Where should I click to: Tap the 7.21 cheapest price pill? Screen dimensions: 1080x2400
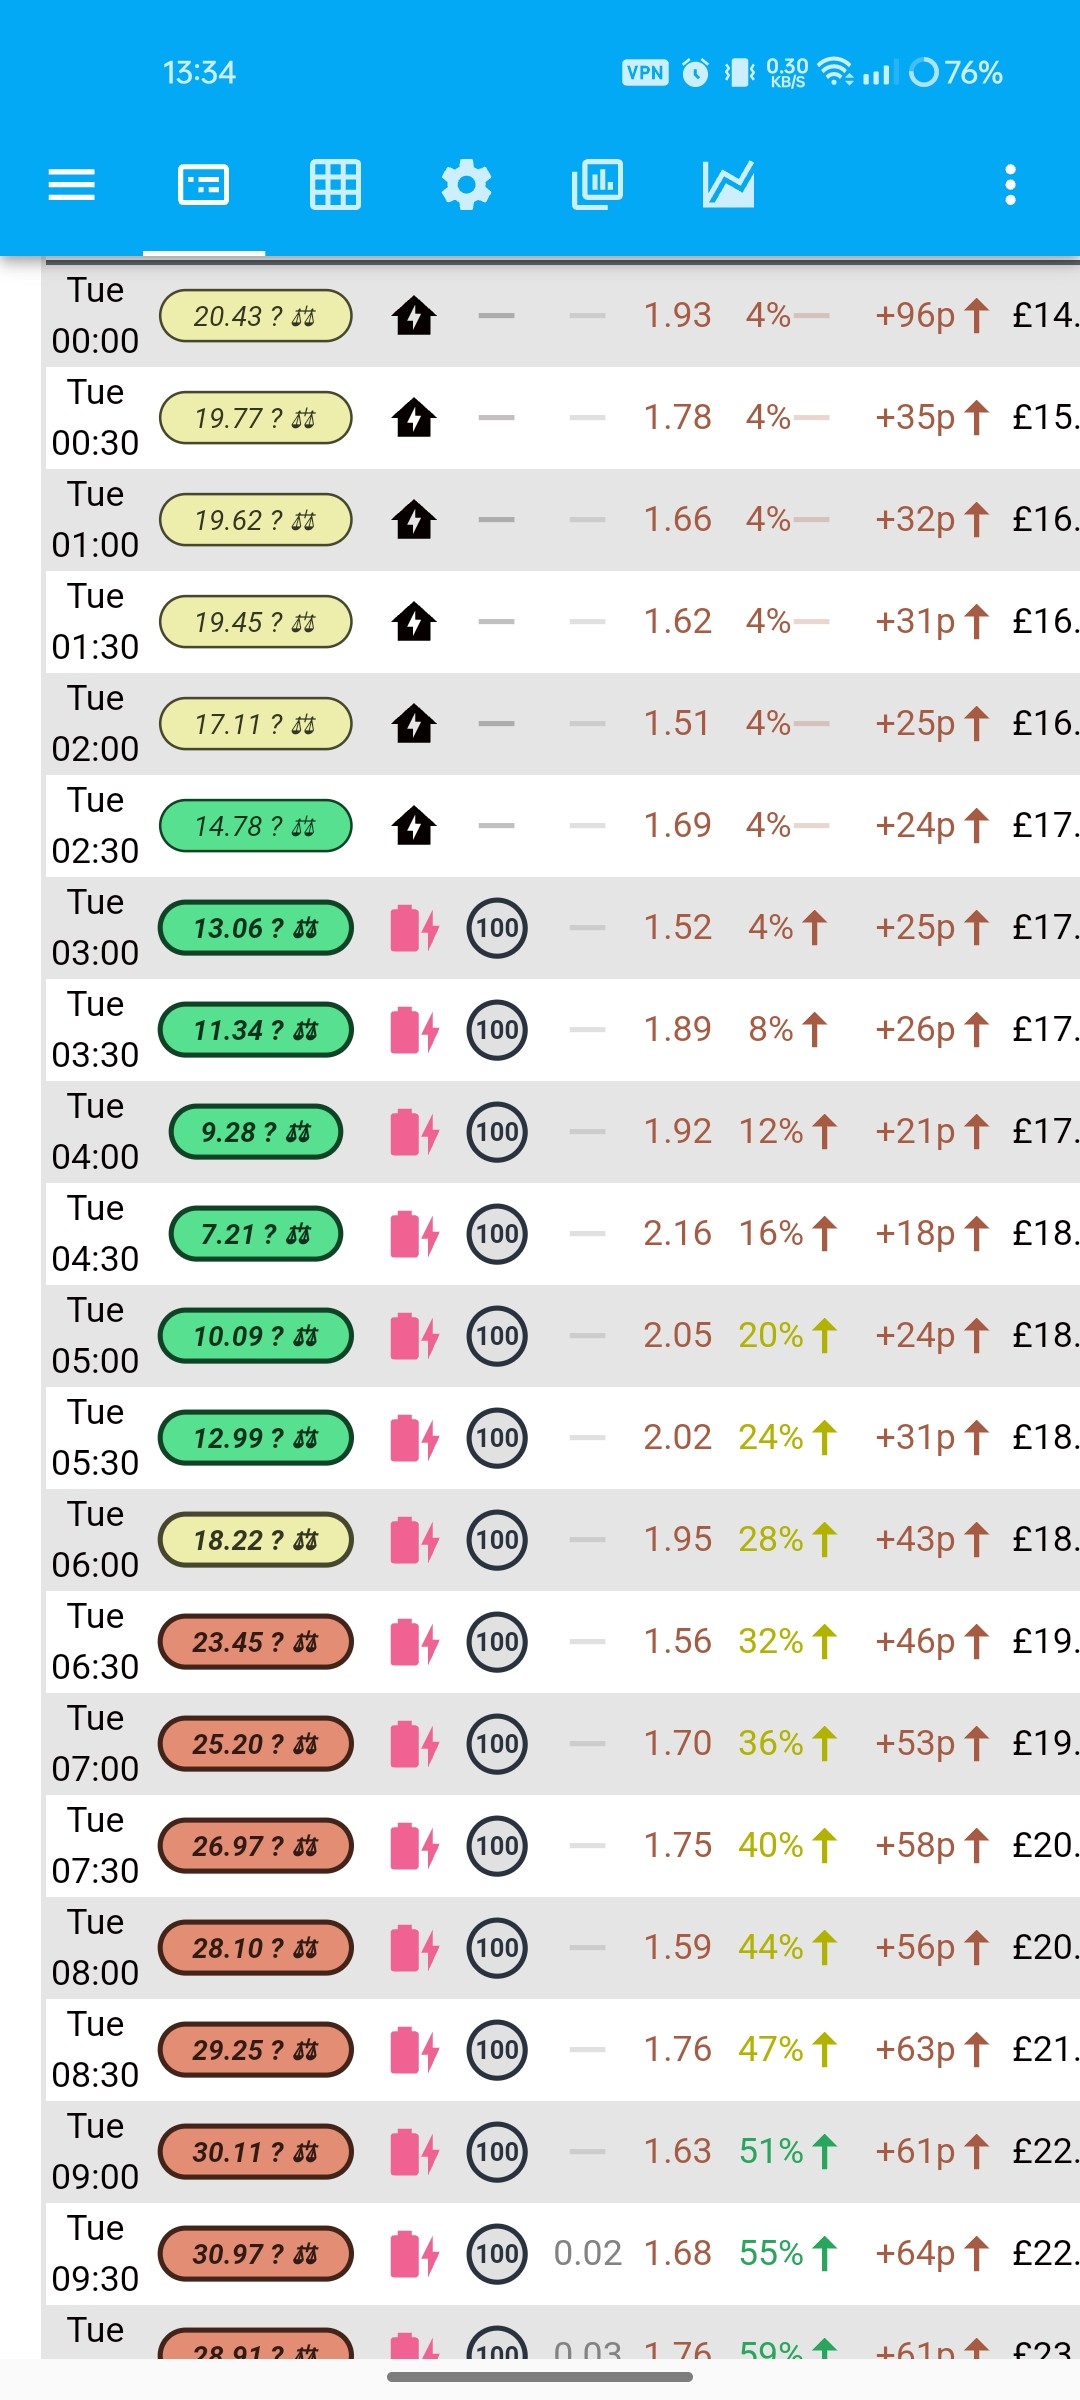(x=256, y=1234)
